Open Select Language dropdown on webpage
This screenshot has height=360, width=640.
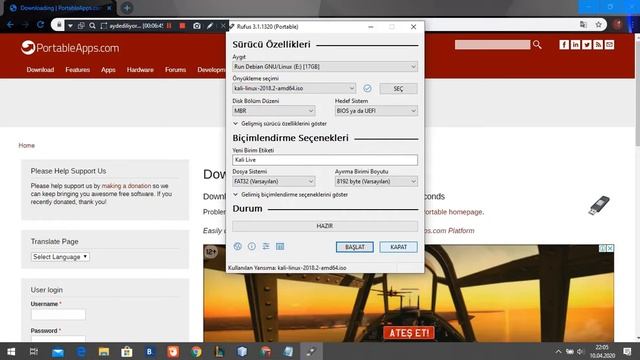click(x=60, y=257)
